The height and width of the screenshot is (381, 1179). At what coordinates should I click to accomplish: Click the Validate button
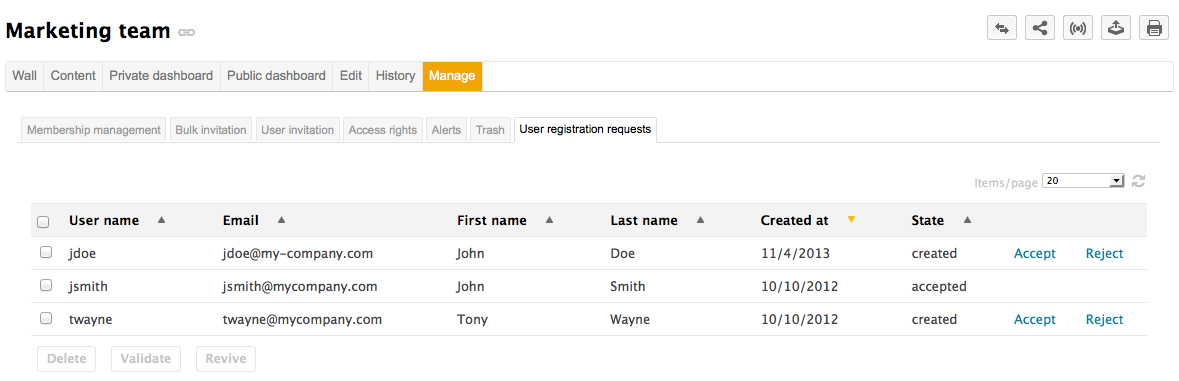pos(146,358)
